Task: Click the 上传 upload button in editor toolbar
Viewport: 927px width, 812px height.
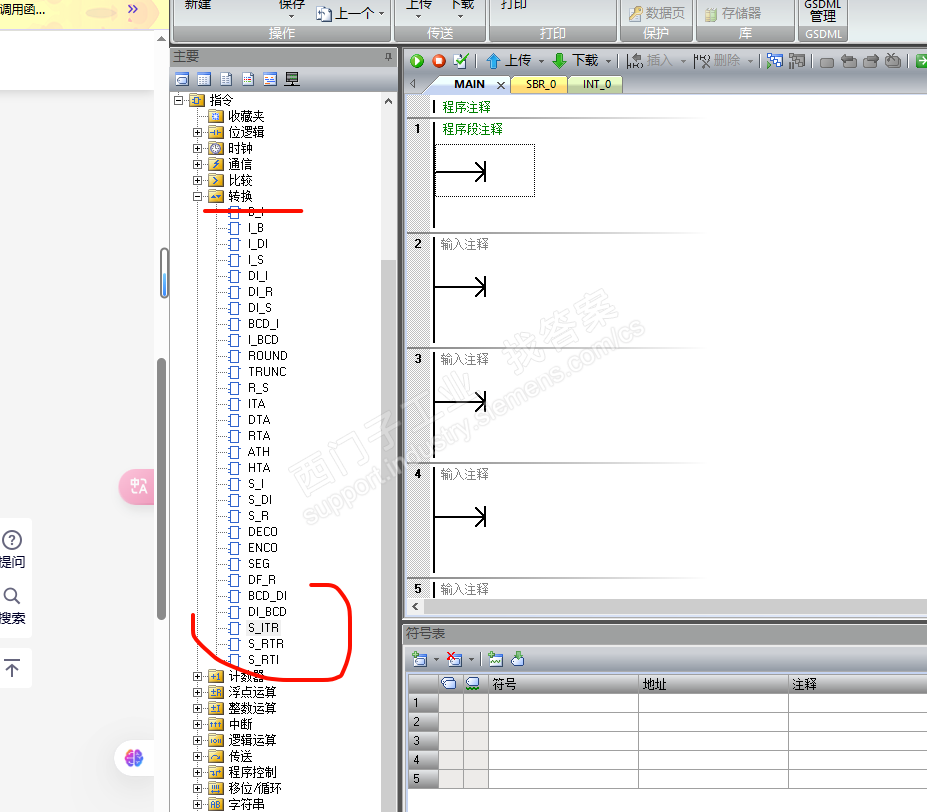Action: tap(508, 60)
